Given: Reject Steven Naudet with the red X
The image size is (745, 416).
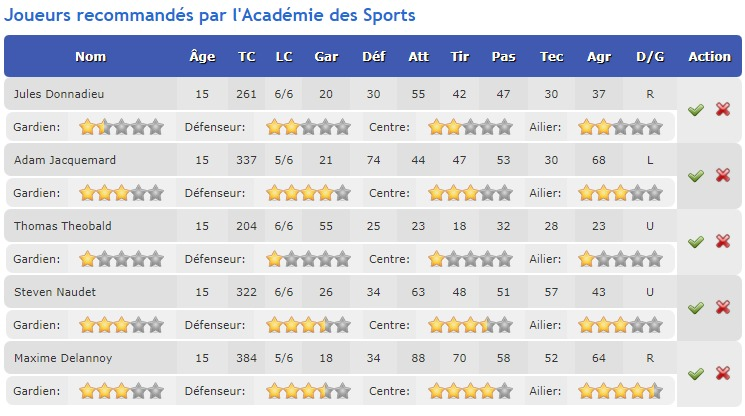Looking at the screenshot, I should (x=723, y=308).
